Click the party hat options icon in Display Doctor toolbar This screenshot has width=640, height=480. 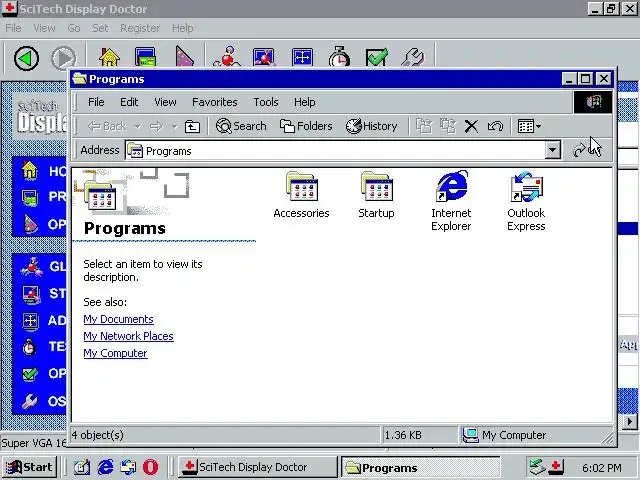pyautogui.click(x=184, y=57)
